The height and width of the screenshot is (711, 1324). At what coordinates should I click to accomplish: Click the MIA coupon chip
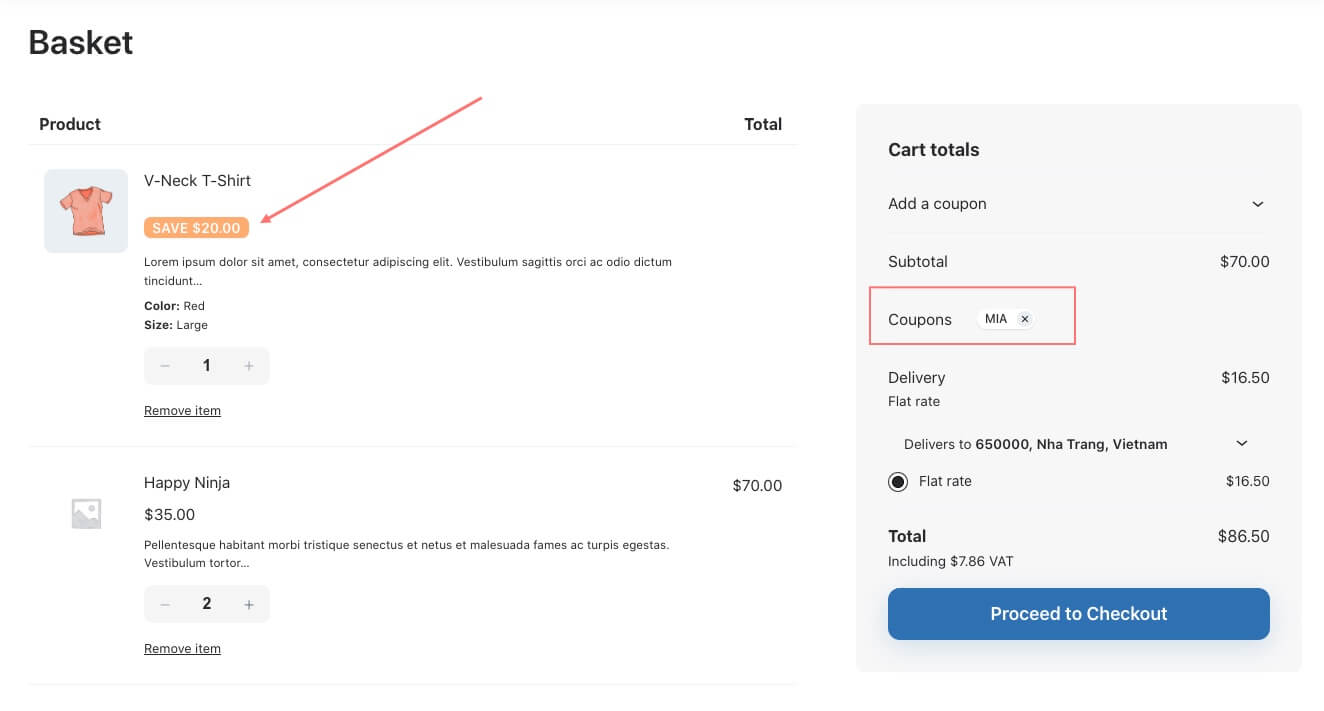(996, 319)
